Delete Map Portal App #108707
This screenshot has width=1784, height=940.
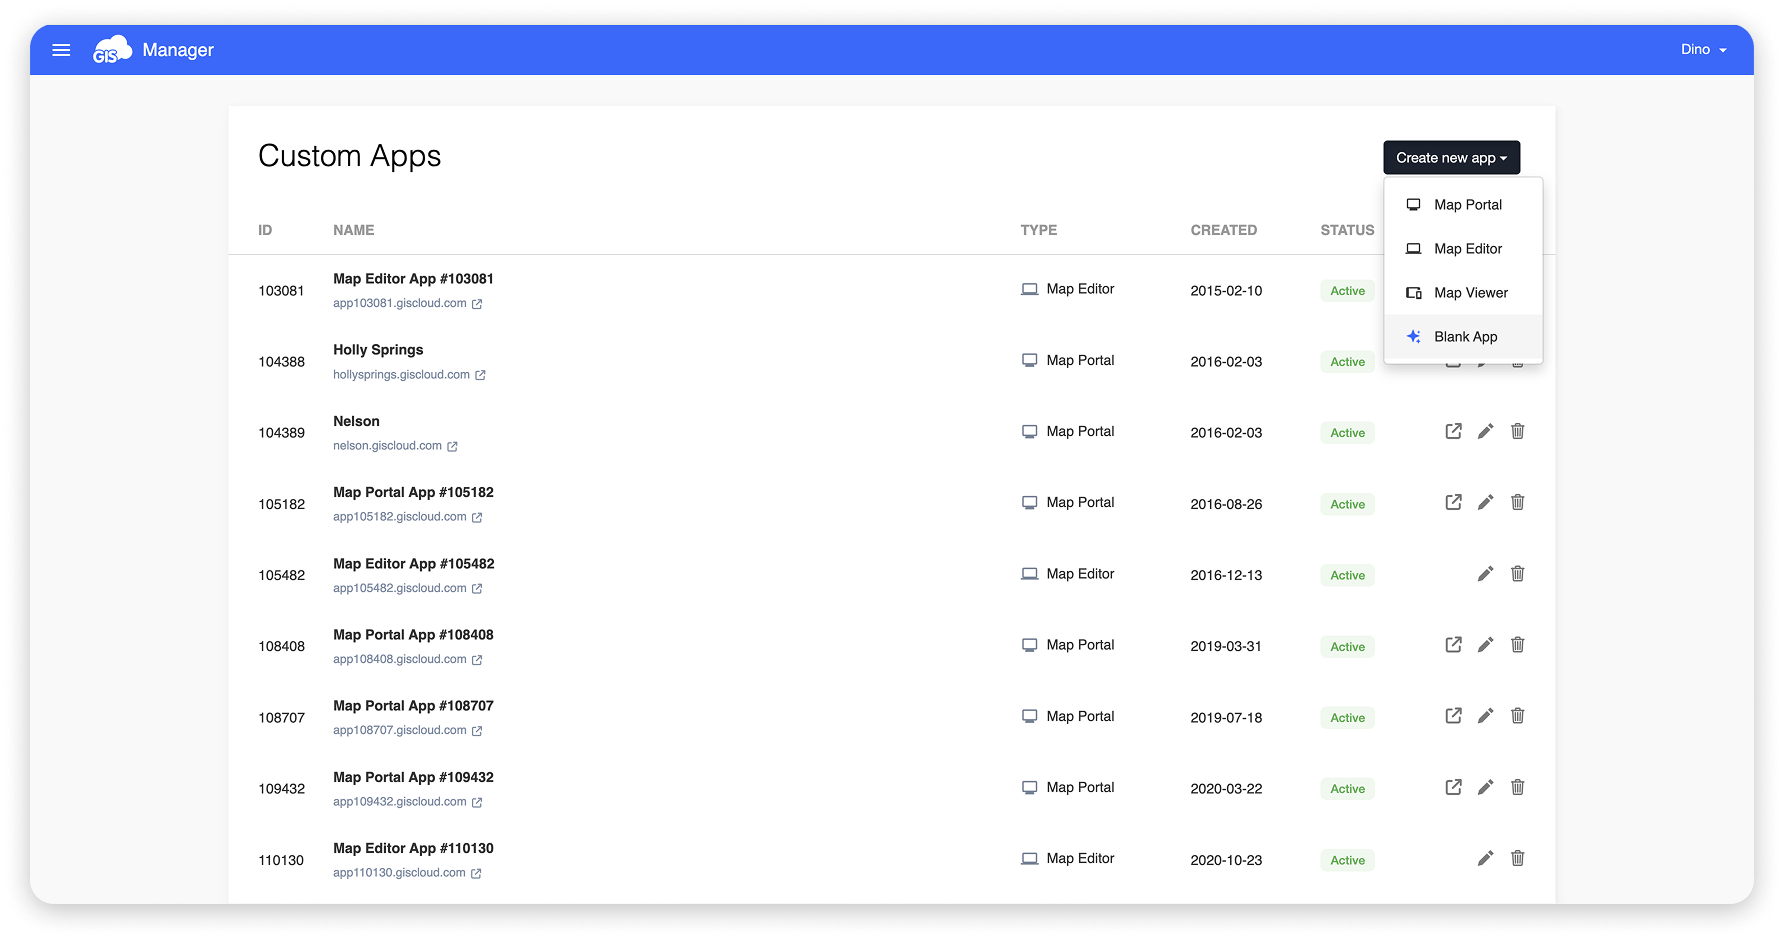[1518, 716]
